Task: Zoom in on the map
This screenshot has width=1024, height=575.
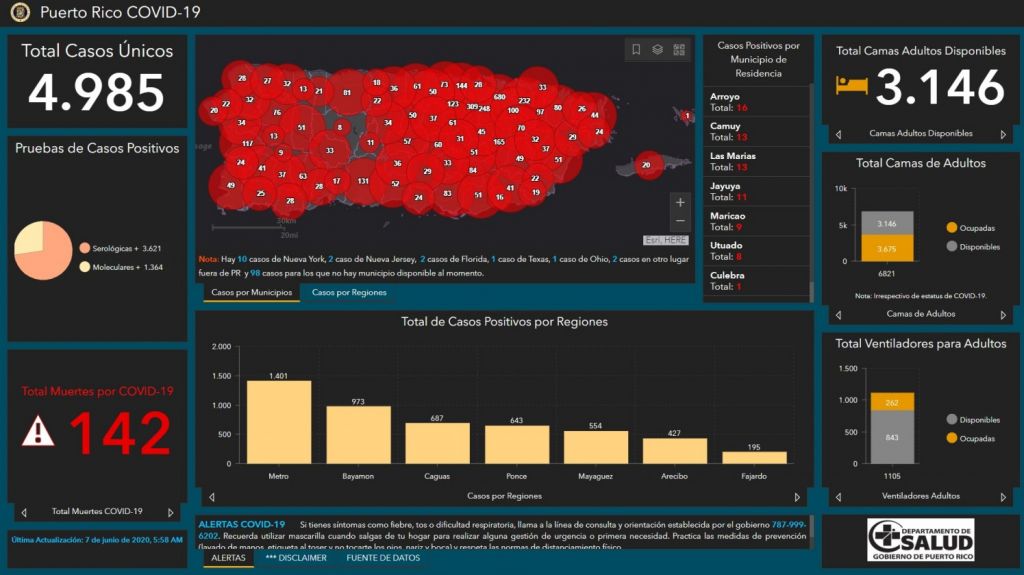Action: (680, 202)
